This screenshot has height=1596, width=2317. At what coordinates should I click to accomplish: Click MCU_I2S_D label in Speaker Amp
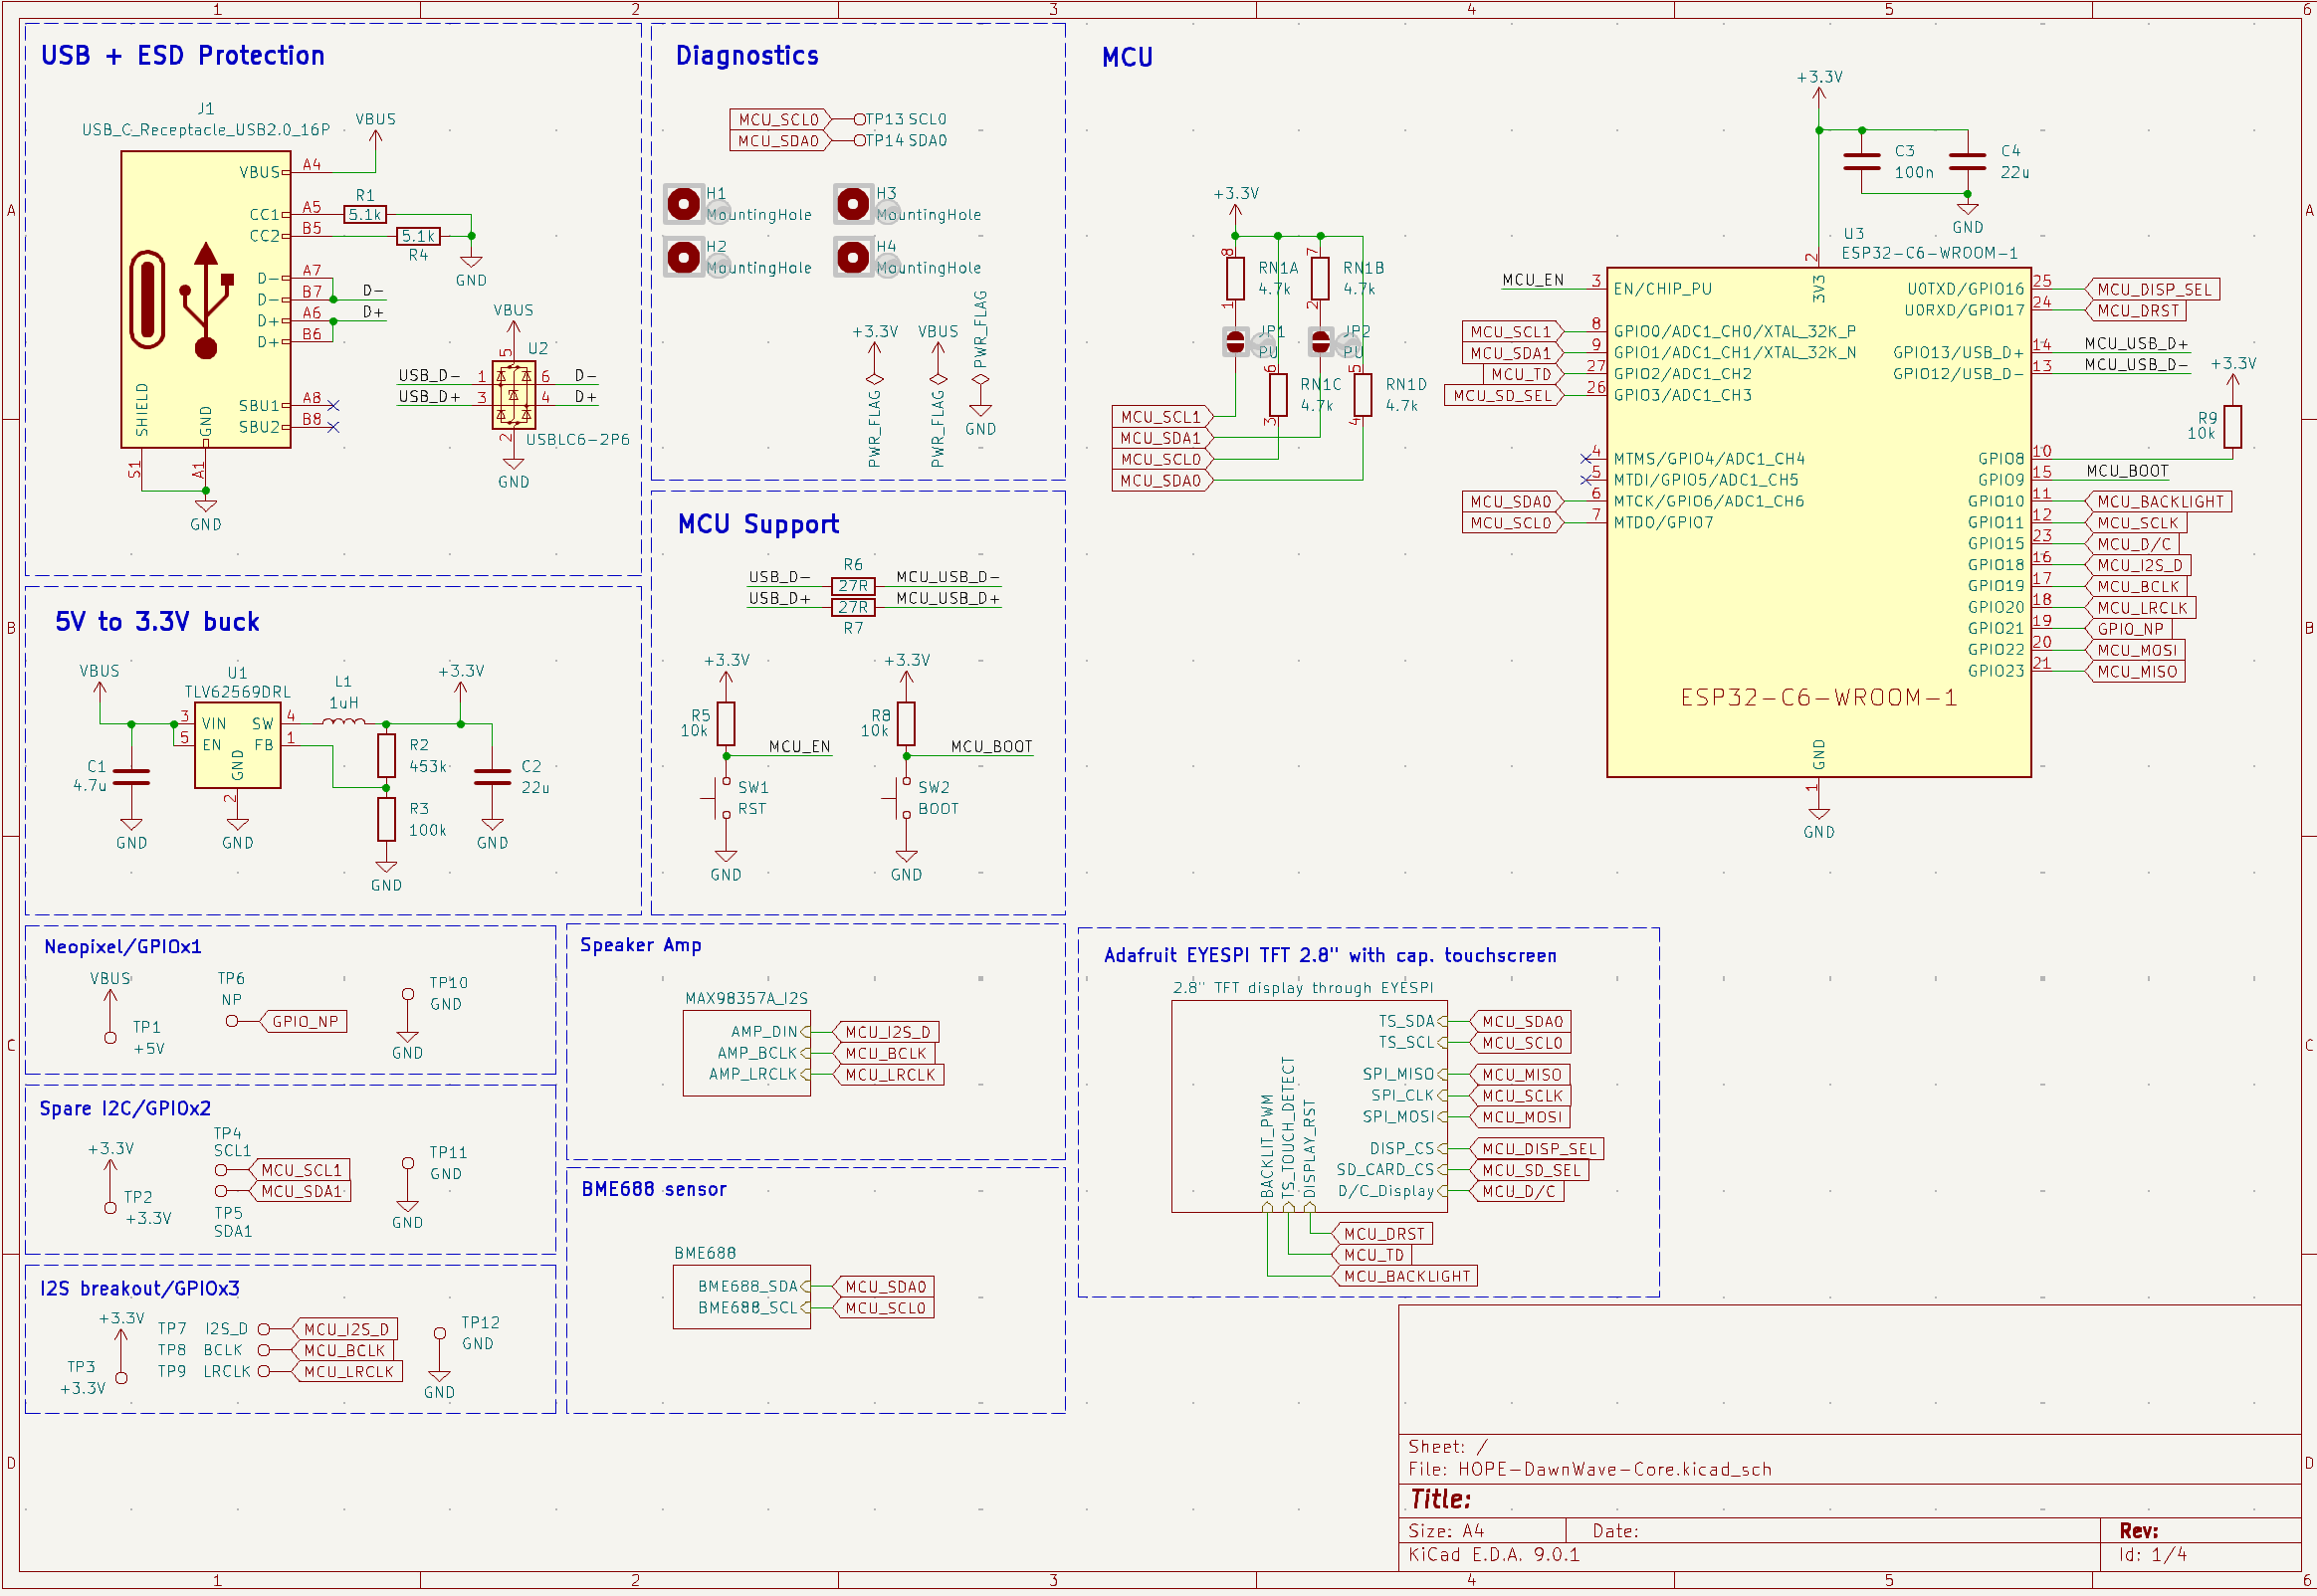[x=887, y=1032]
